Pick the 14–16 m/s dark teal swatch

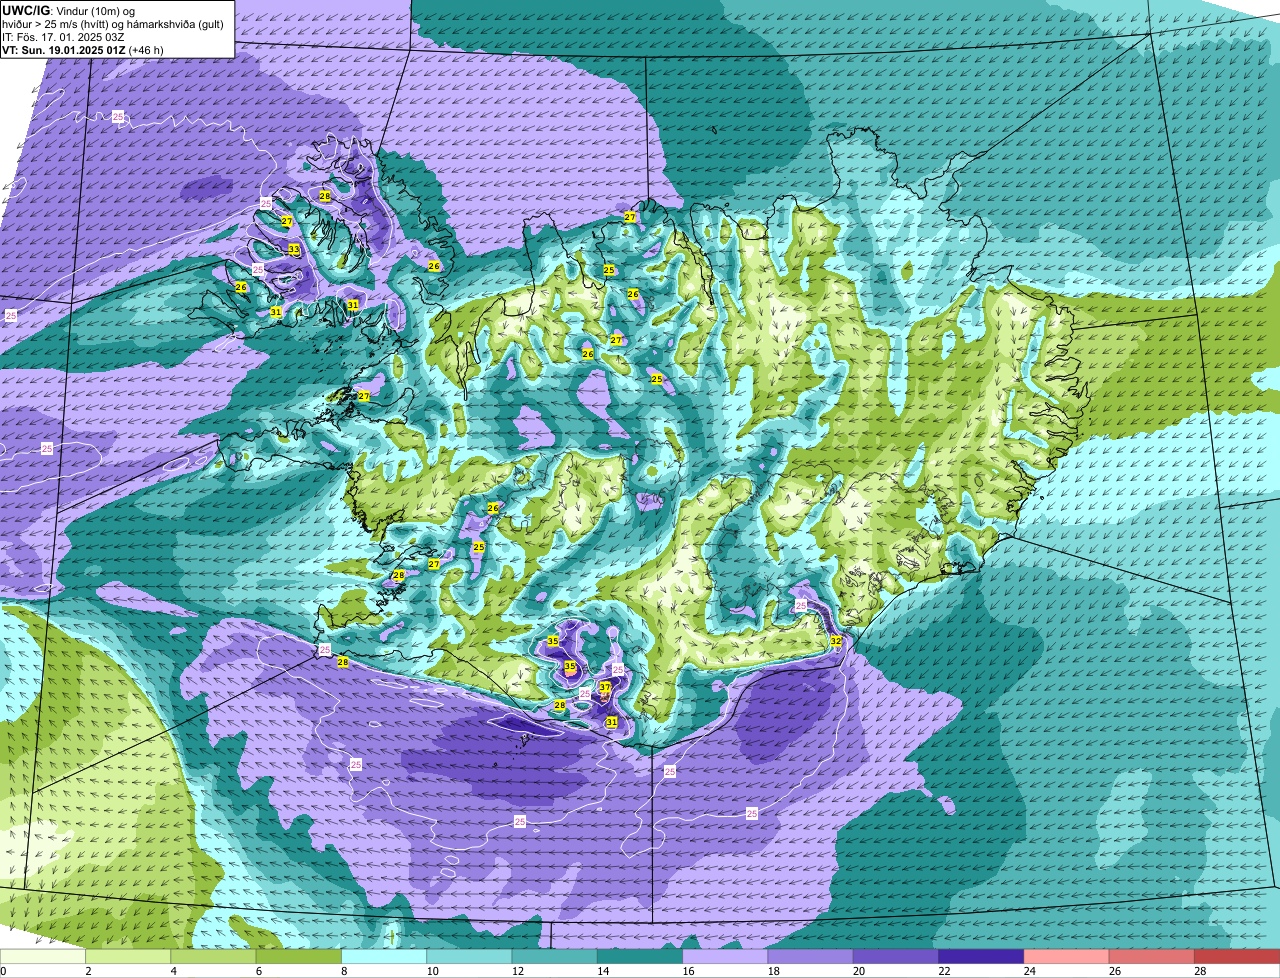[x=640, y=956]
